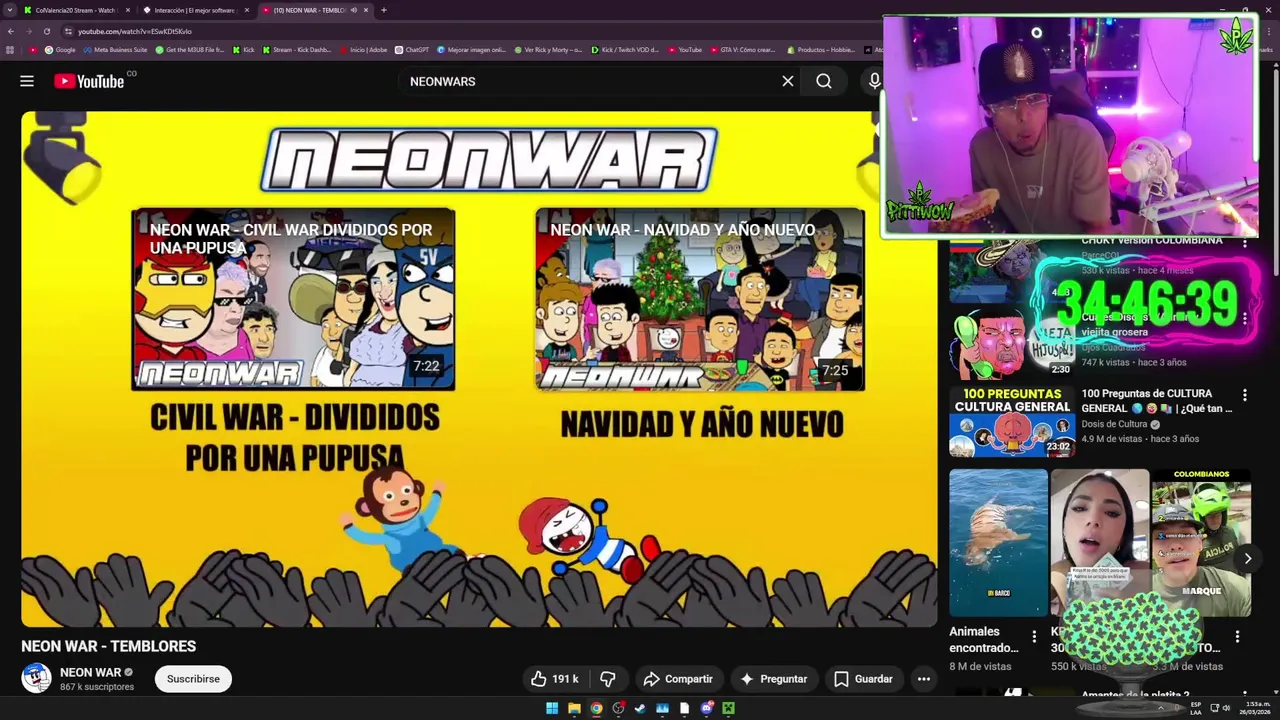Subscribe with the Suscribirse button

coord(193,679)
